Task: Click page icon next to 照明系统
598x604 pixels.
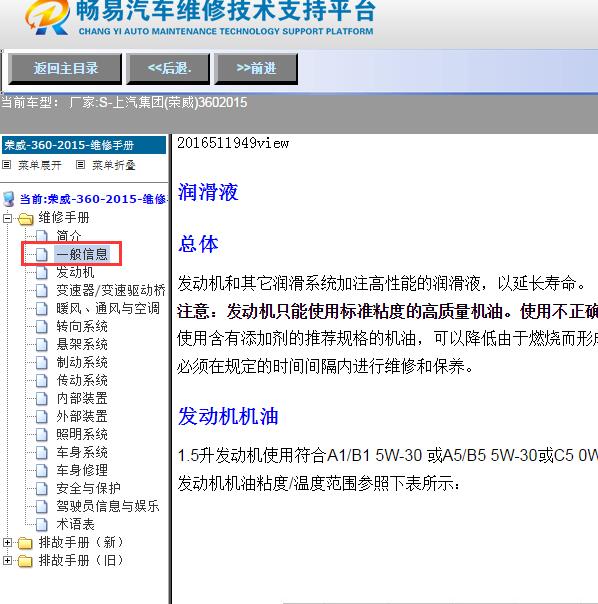Action: pos(42,435)
